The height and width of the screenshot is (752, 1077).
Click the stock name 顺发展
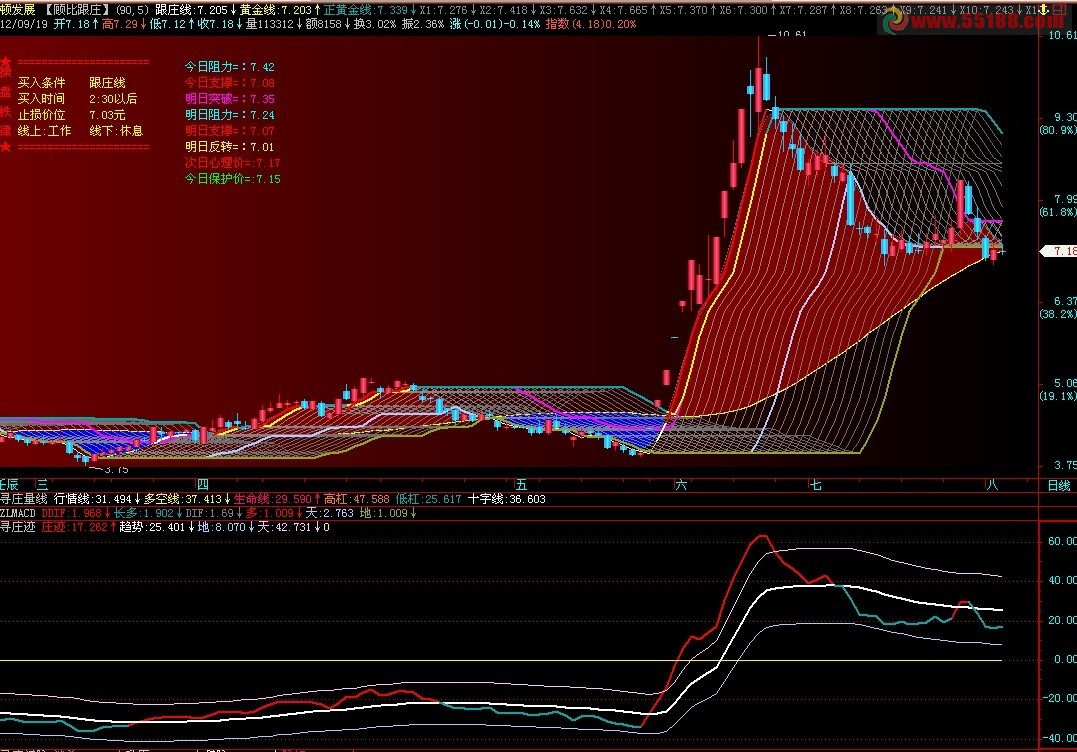[x=19, y=10]
